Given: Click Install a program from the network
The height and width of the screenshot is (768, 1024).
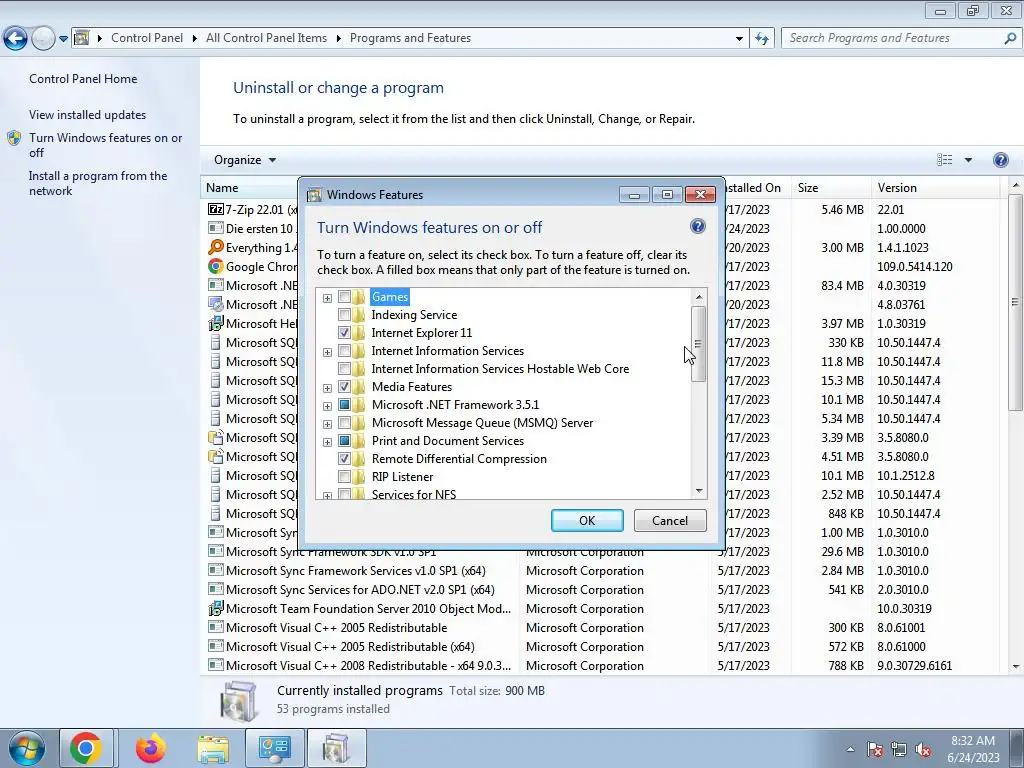Looking at the screenshot, I should click(x=98, y=184).
